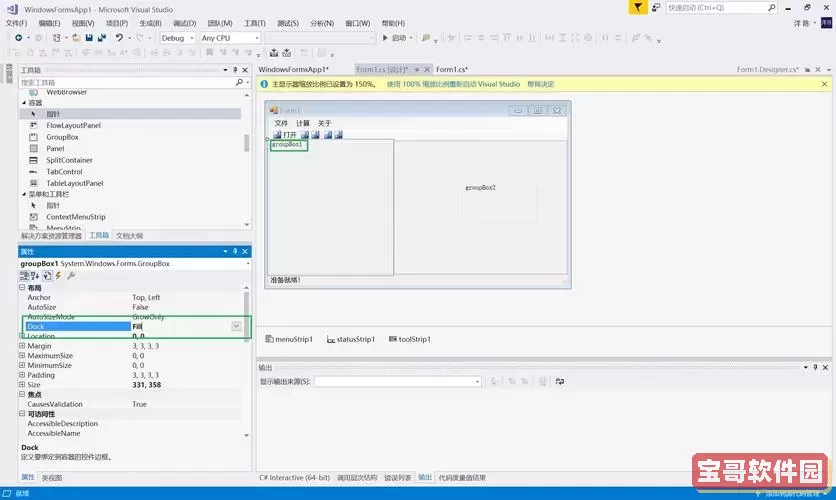Select the statusStrip1 component in tray
836x500 pixels.
(x=351, y=339)
